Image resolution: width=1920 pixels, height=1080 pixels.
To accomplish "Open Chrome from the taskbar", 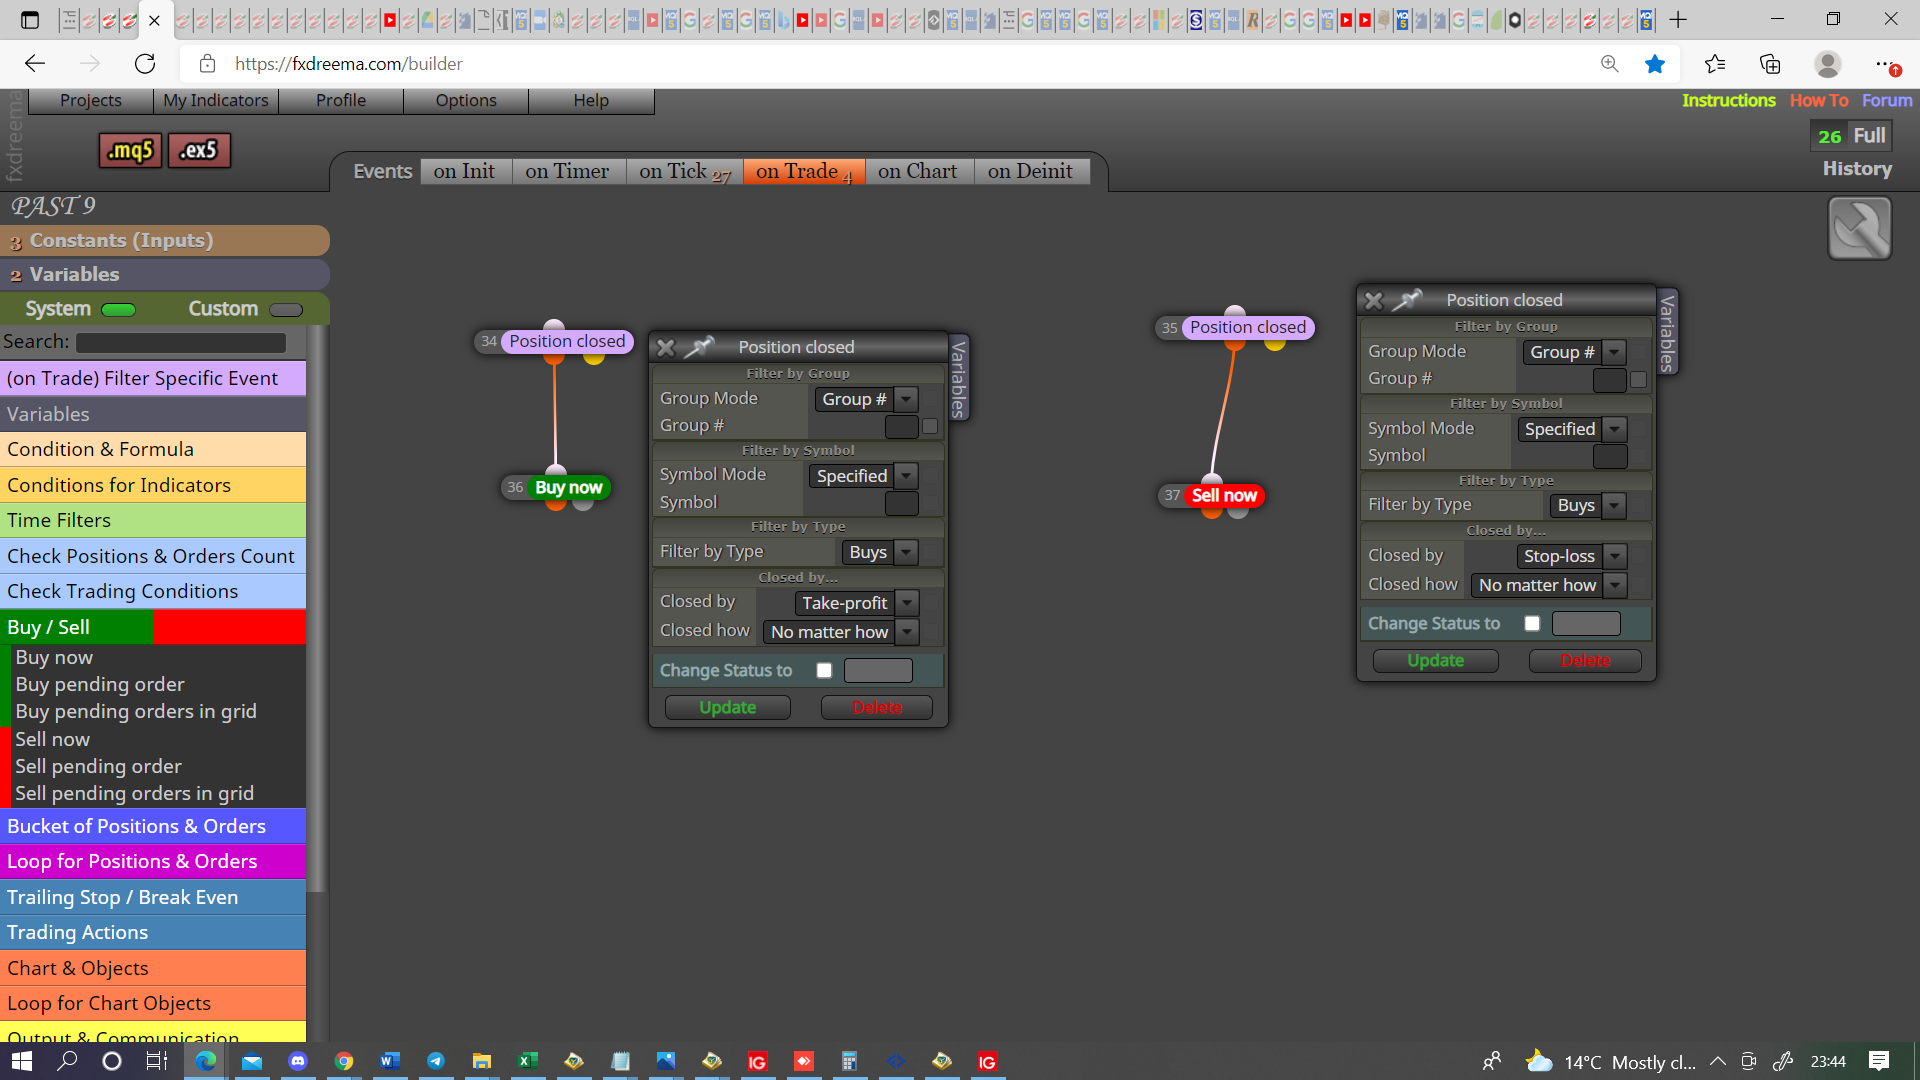I will 344,1061.
